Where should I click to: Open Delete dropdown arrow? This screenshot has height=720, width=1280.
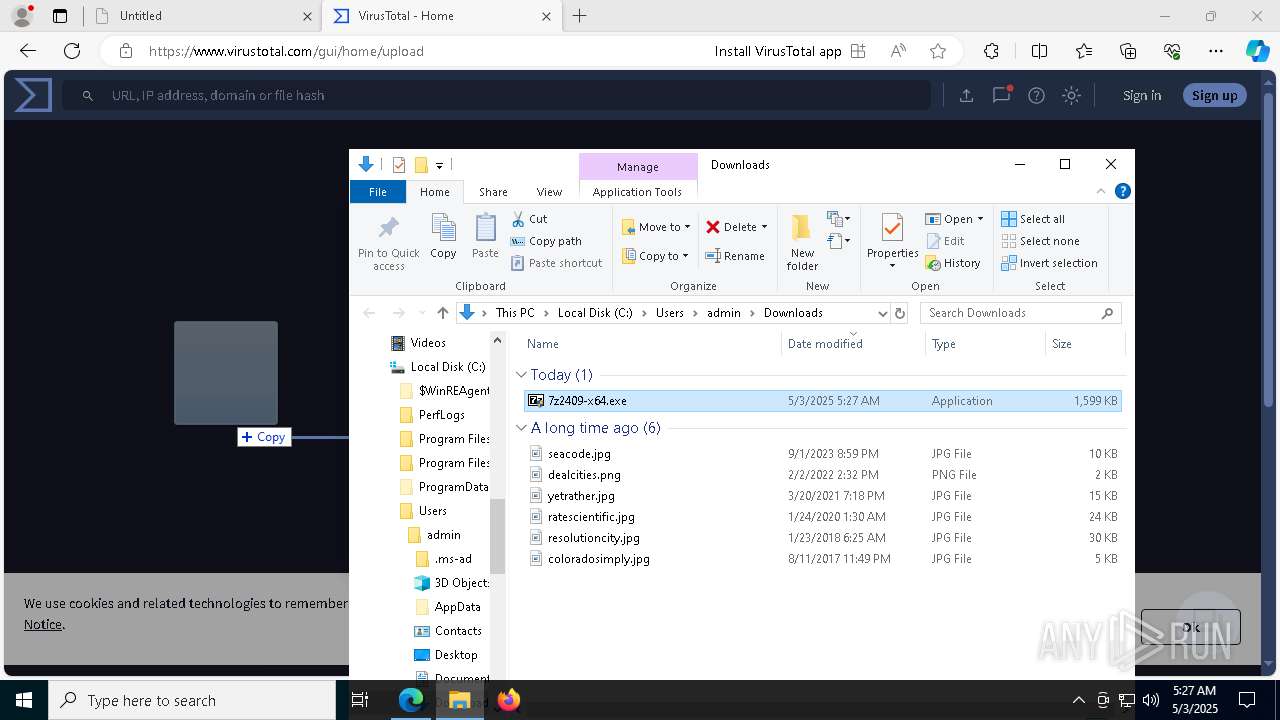coord(764,227)
